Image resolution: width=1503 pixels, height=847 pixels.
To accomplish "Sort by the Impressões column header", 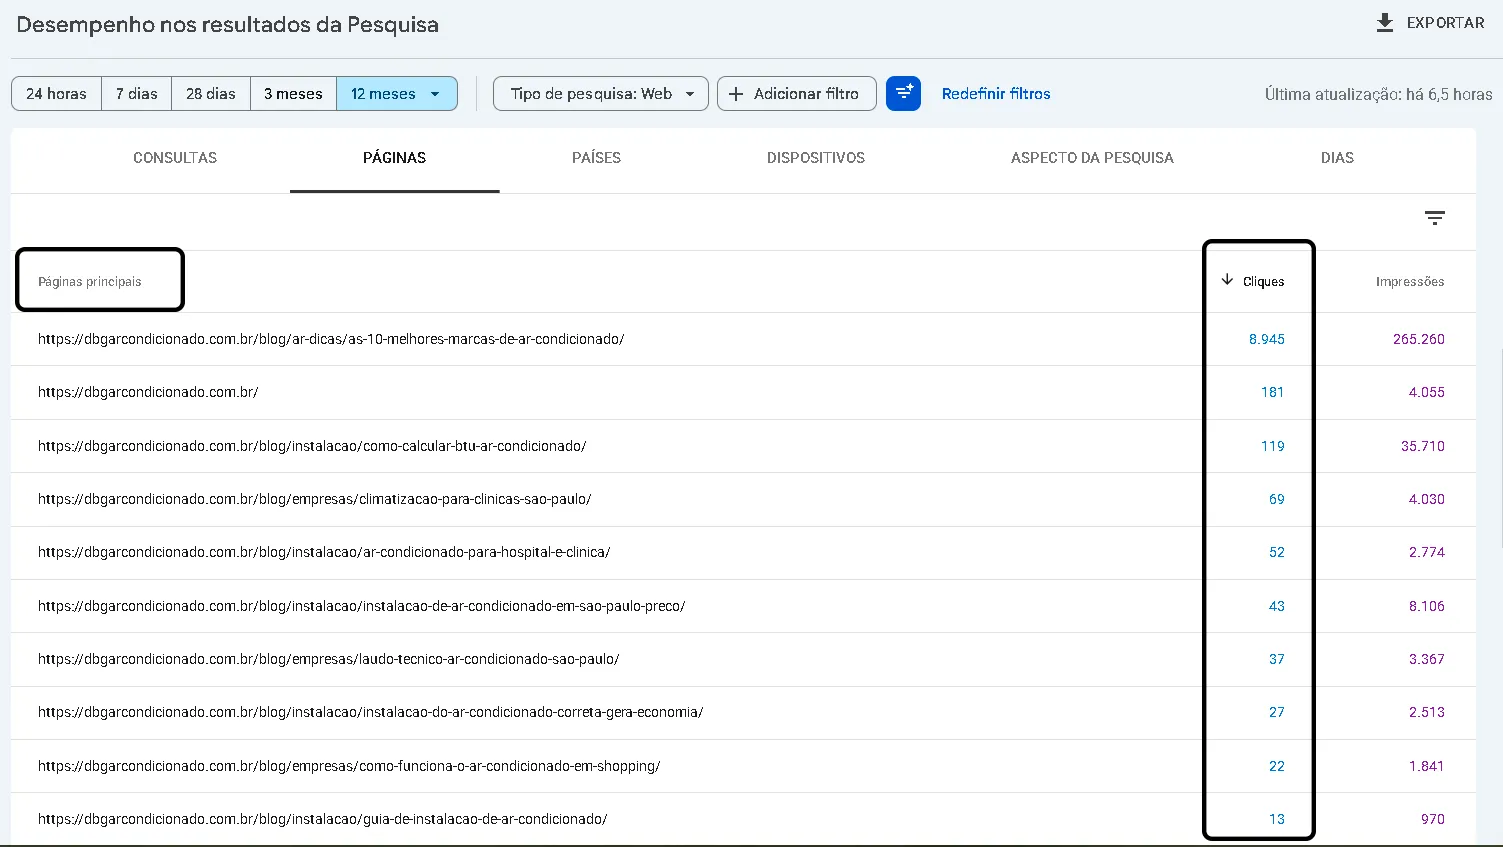I will [1410, 282].
